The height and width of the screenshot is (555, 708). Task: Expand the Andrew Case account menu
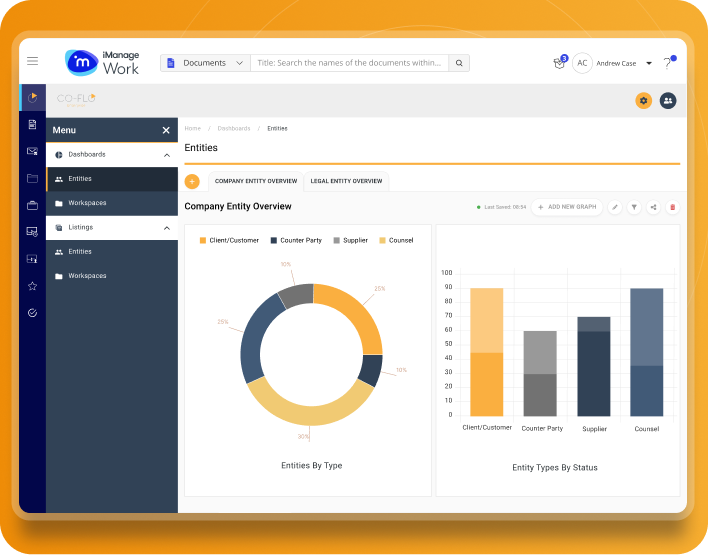click(649, 63)
